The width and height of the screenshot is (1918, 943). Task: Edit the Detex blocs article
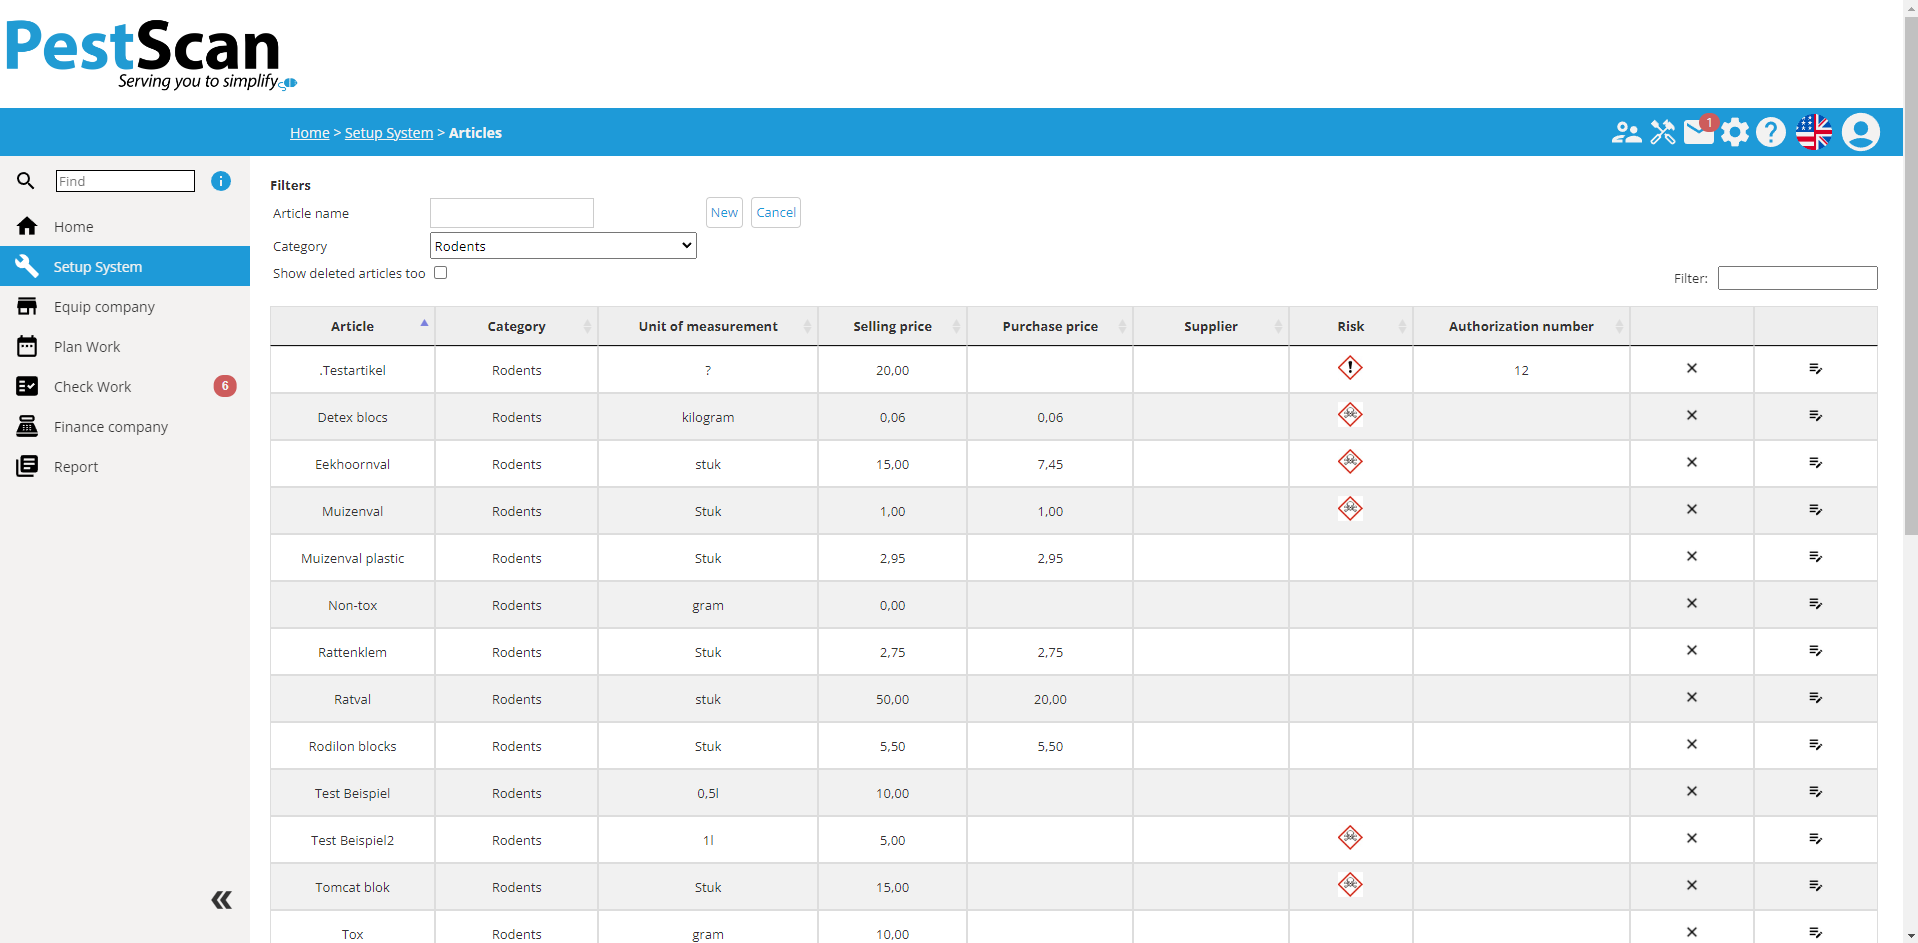coord(1816,416)
